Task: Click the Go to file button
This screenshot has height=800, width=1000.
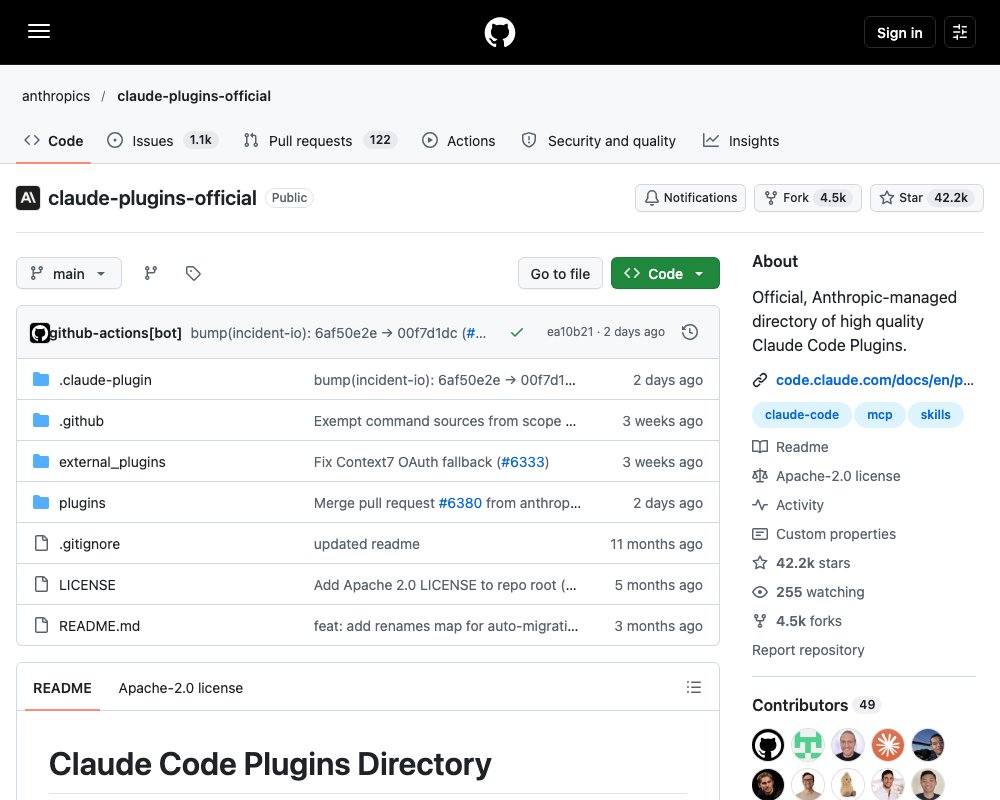Action: point(560,273)
